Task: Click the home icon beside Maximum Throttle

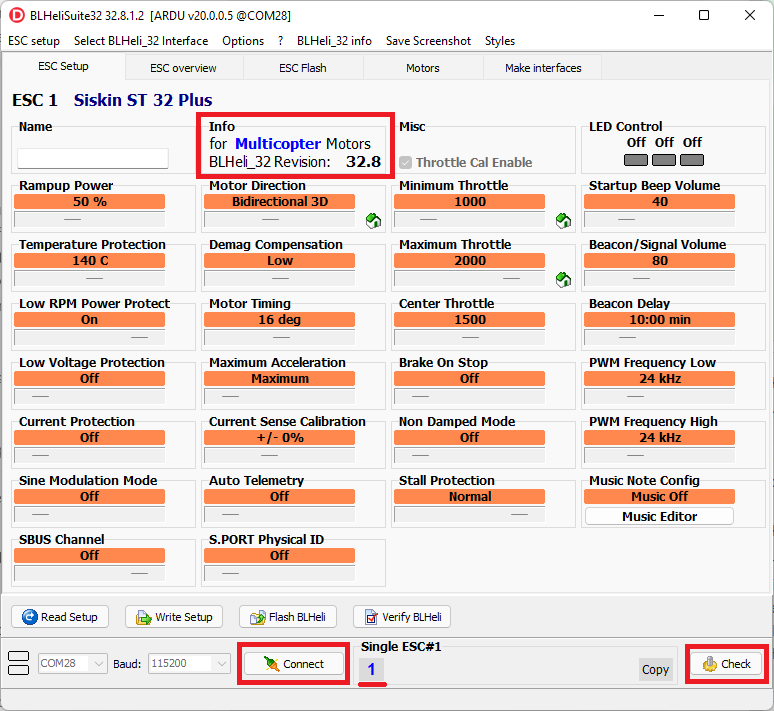Action: coord(564,279)
